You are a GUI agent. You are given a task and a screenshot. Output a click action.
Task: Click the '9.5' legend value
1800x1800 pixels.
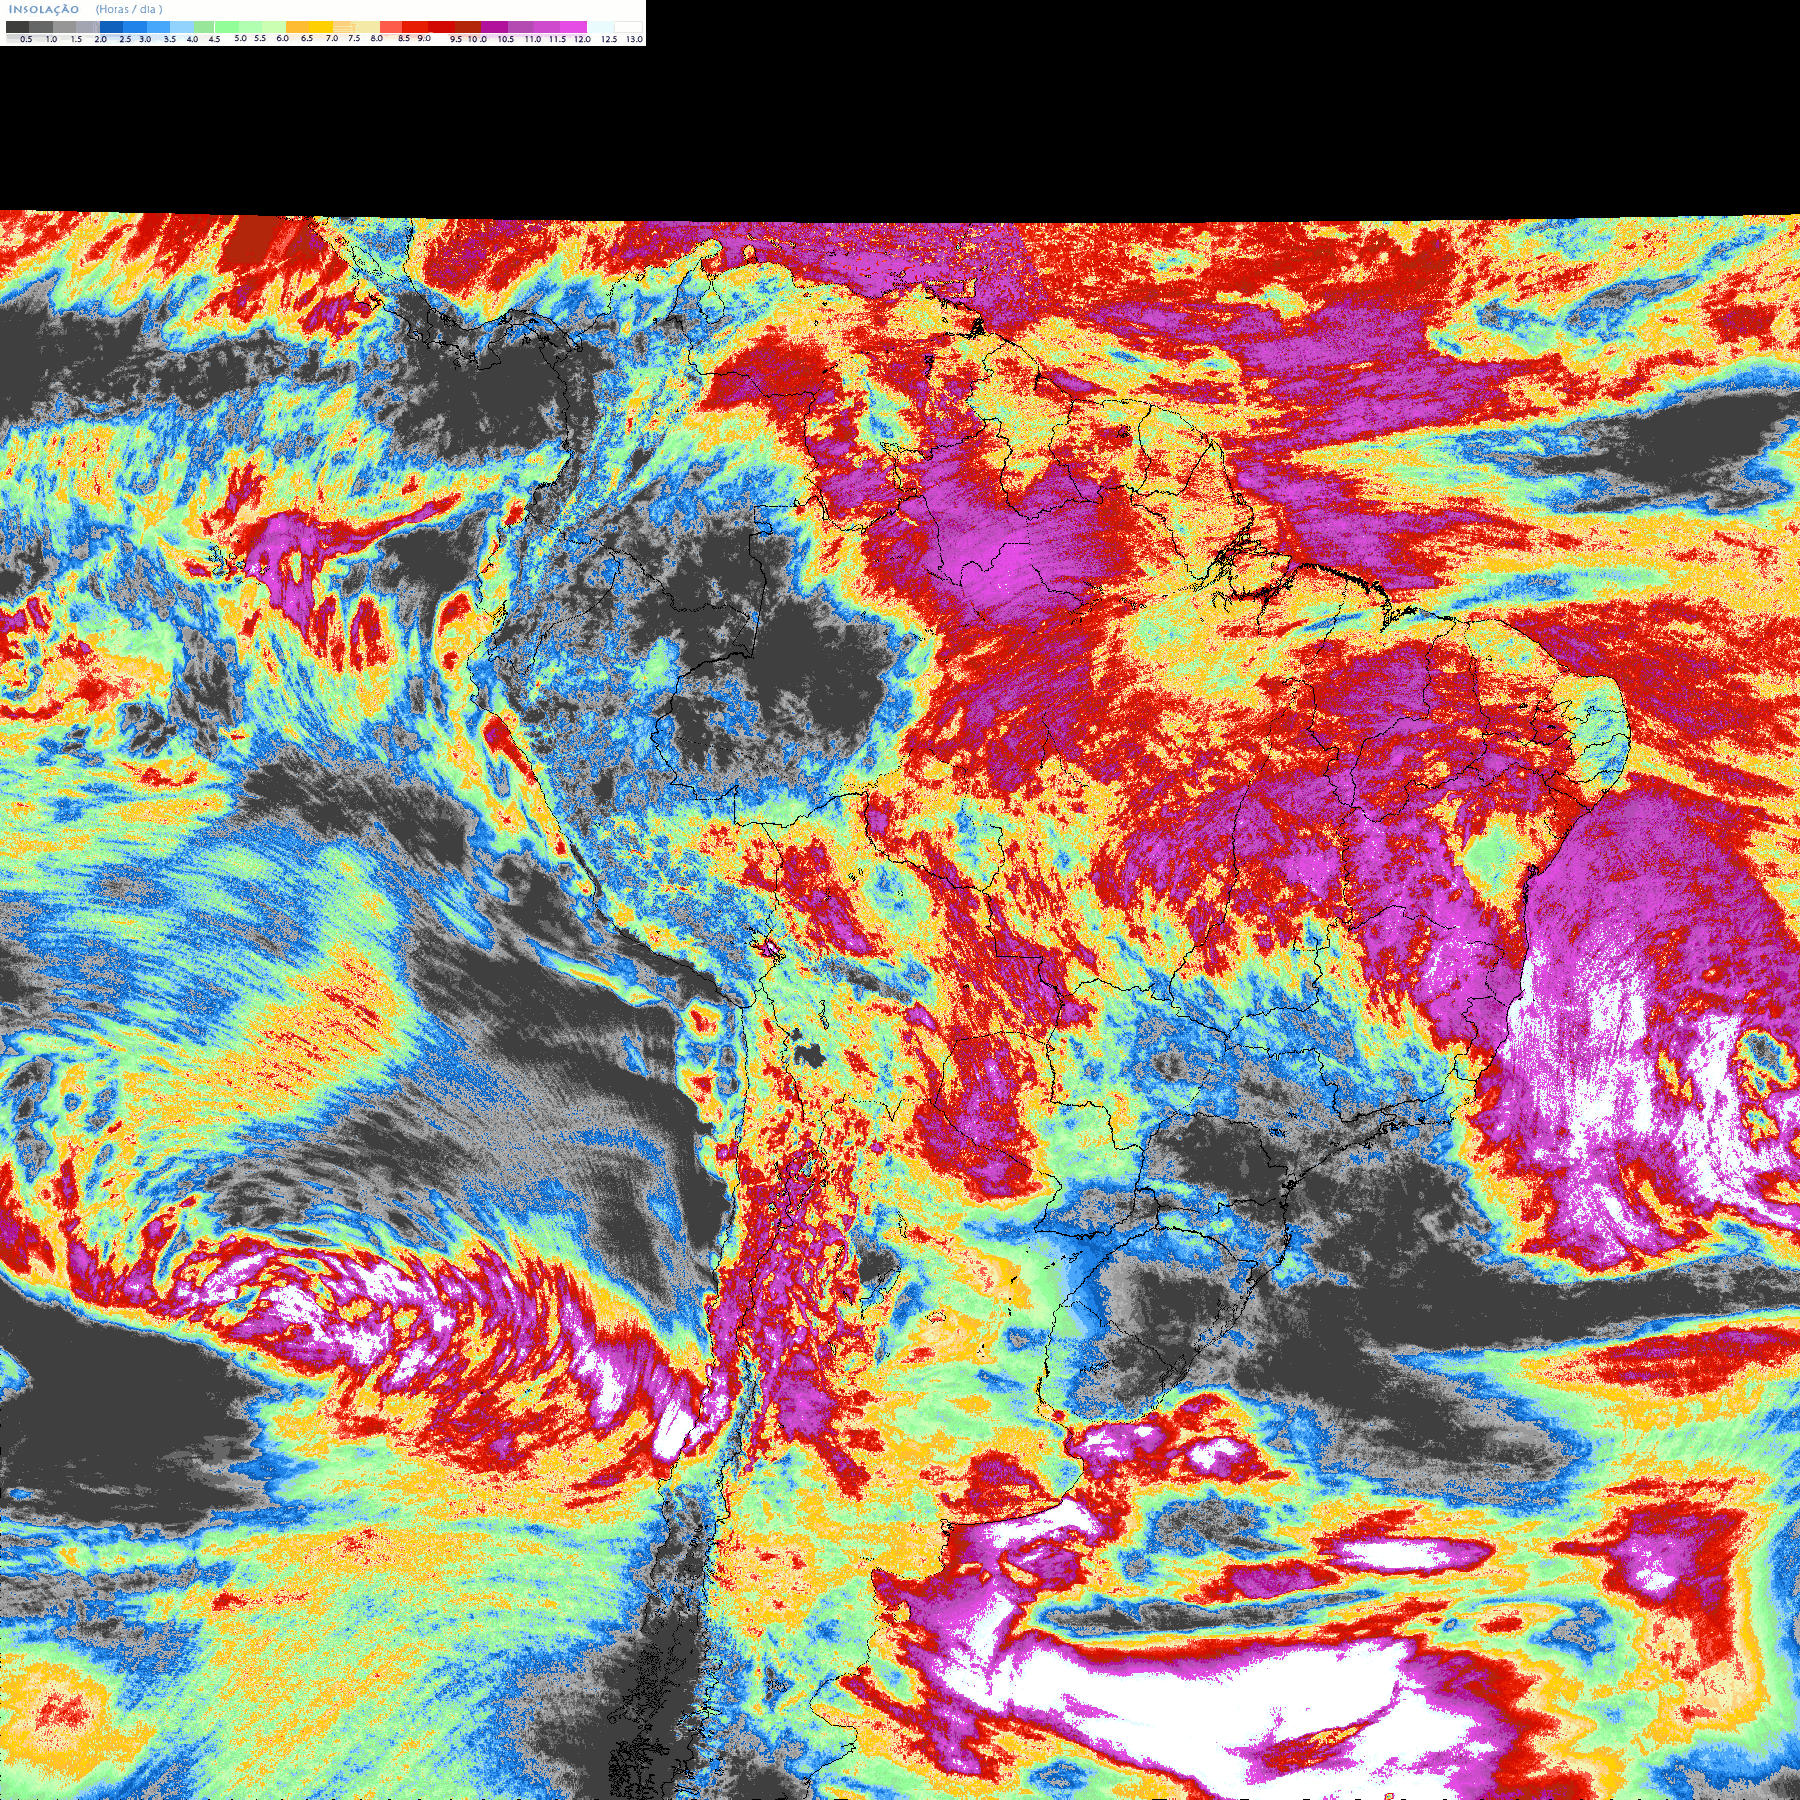coord(456,39)
